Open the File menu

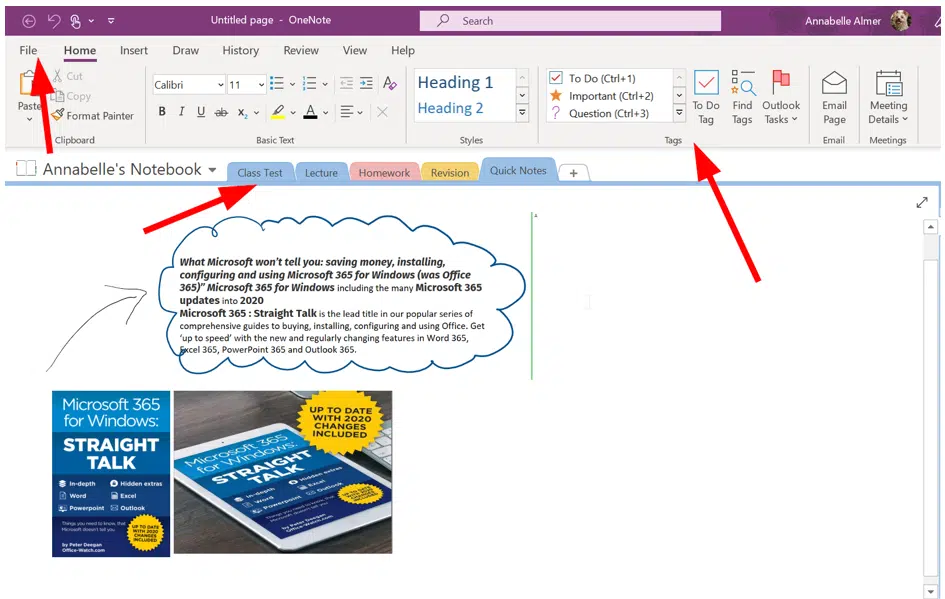[28, 51]
